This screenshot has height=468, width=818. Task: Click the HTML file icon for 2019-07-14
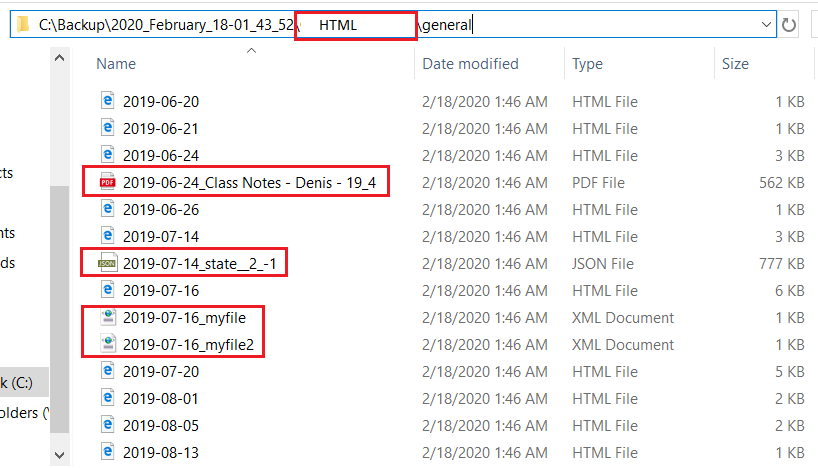pyautogui.click(x=107, y=236)
